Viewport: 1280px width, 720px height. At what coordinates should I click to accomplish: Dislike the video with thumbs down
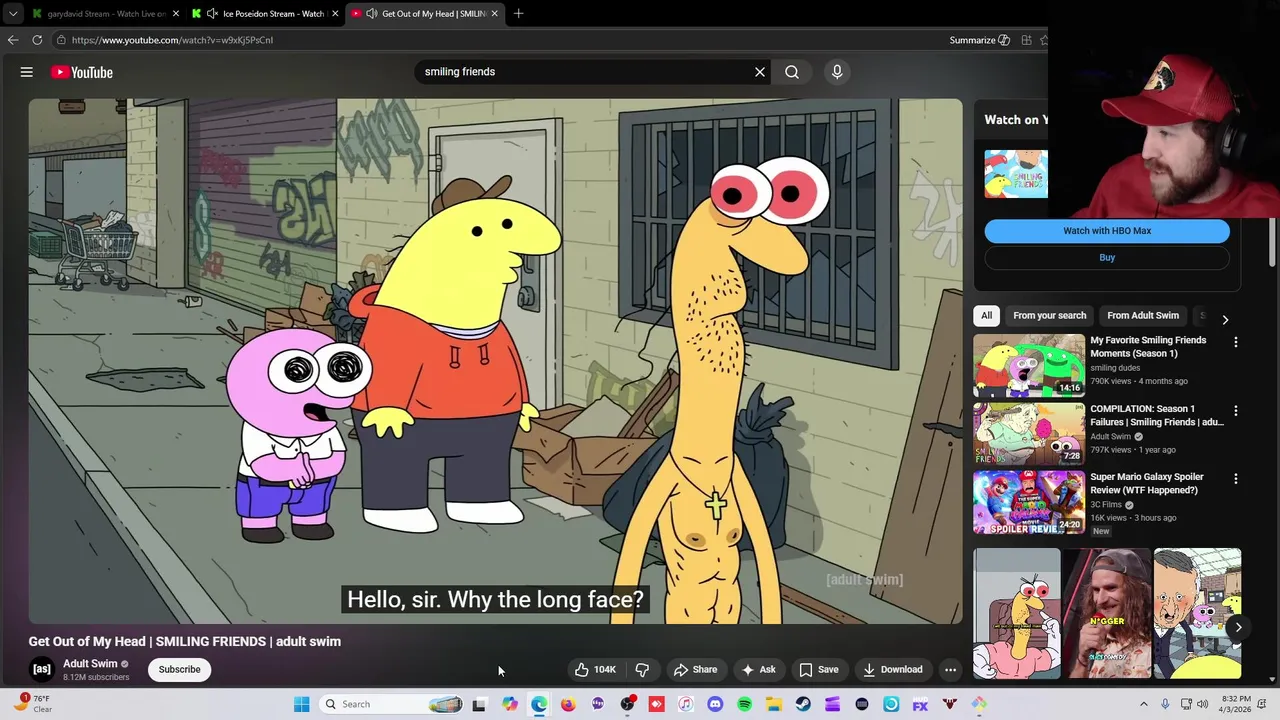(x=643, y=669)
